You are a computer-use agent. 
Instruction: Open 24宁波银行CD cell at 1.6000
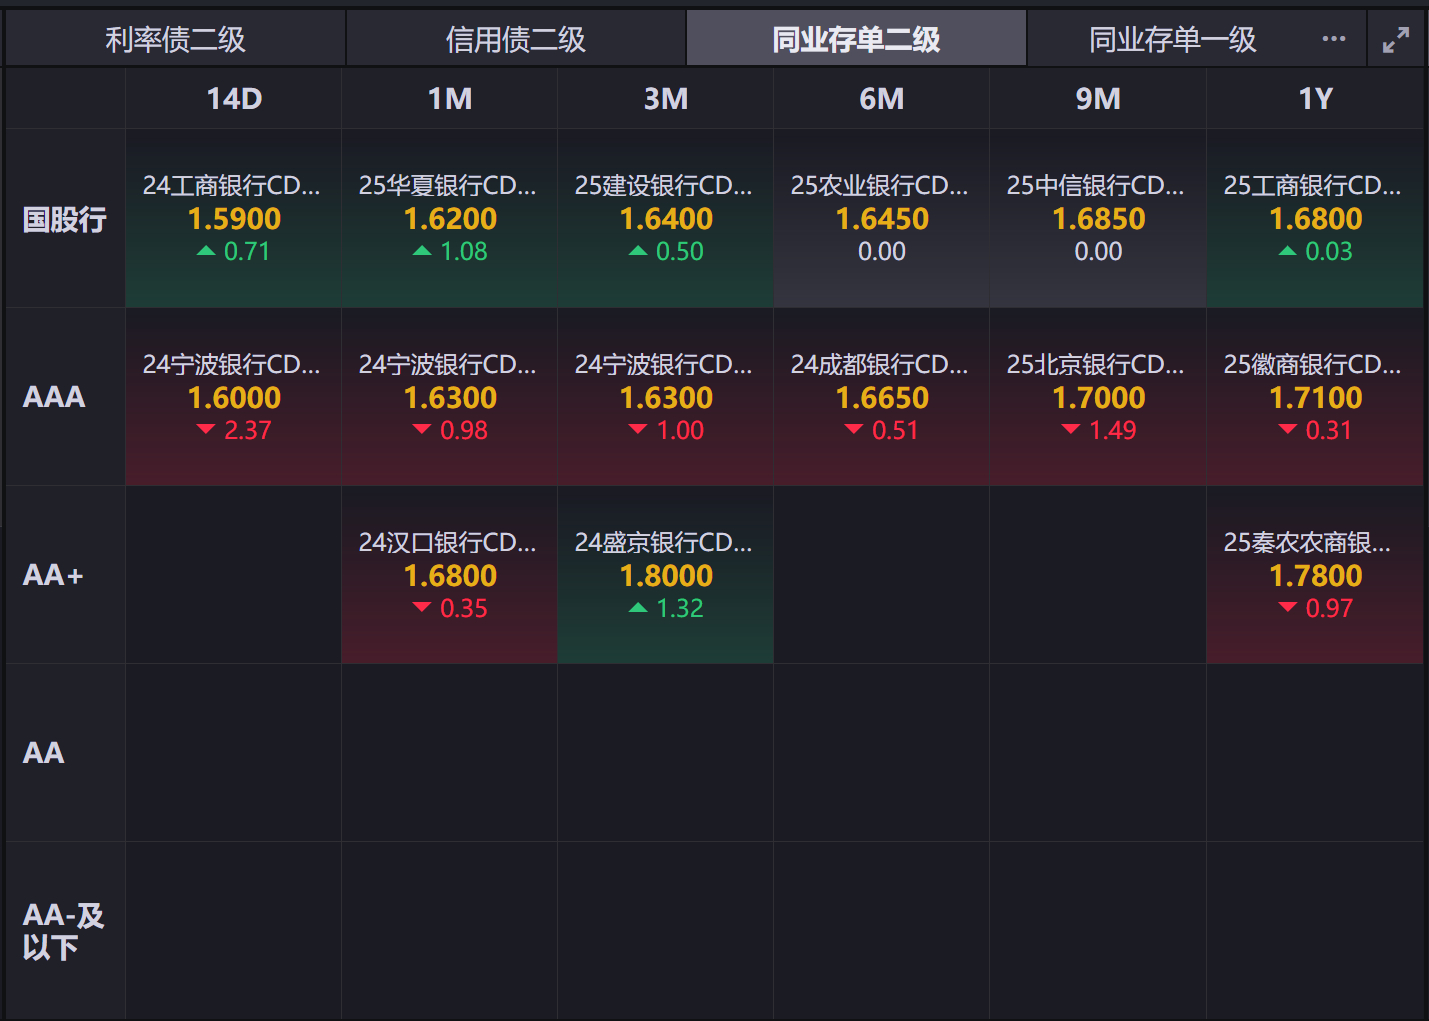(x=234, y=397)
